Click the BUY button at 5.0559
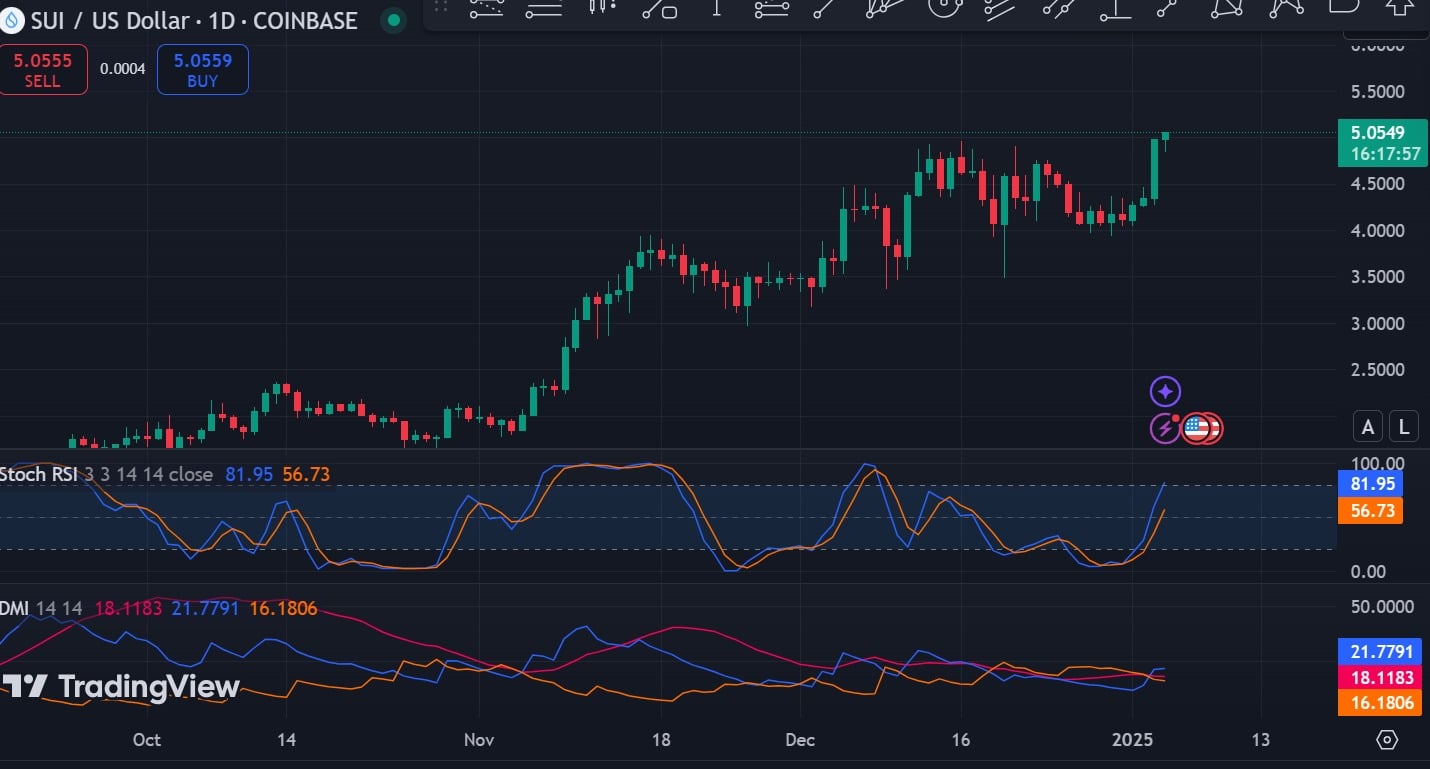Screen dimensions: 1430x769 [x=202, y=70]
